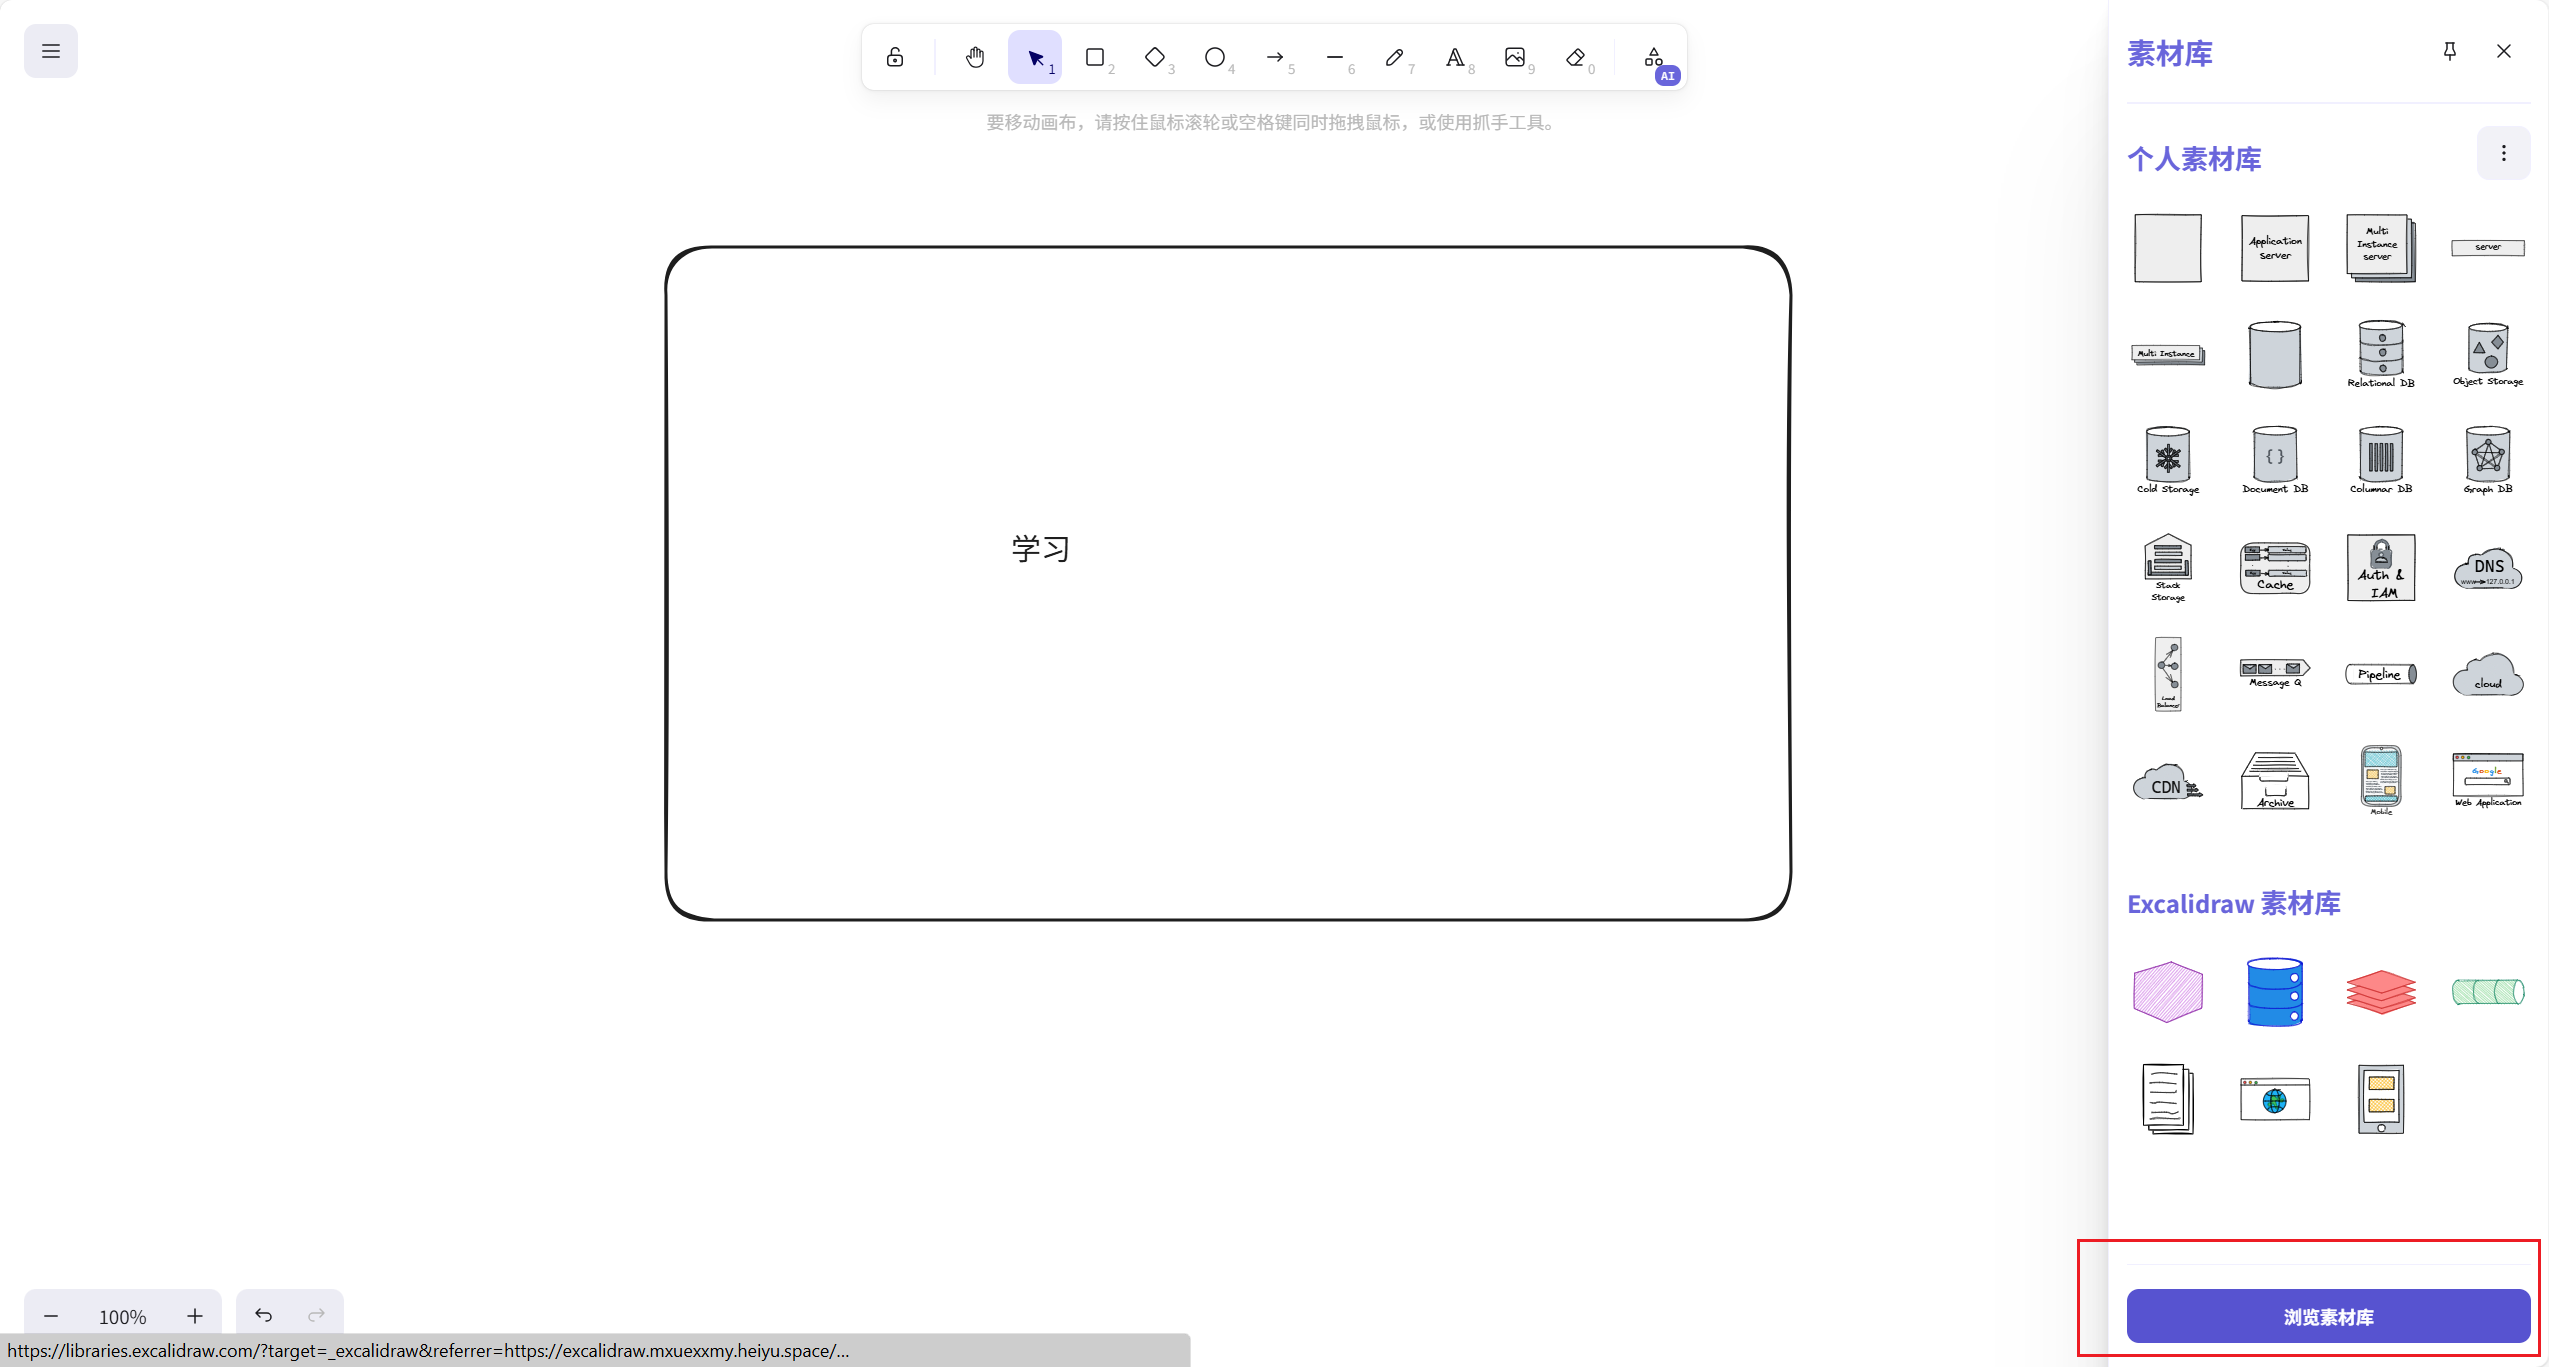
Task: Redo the last undone action
Action: point(317,1315)
